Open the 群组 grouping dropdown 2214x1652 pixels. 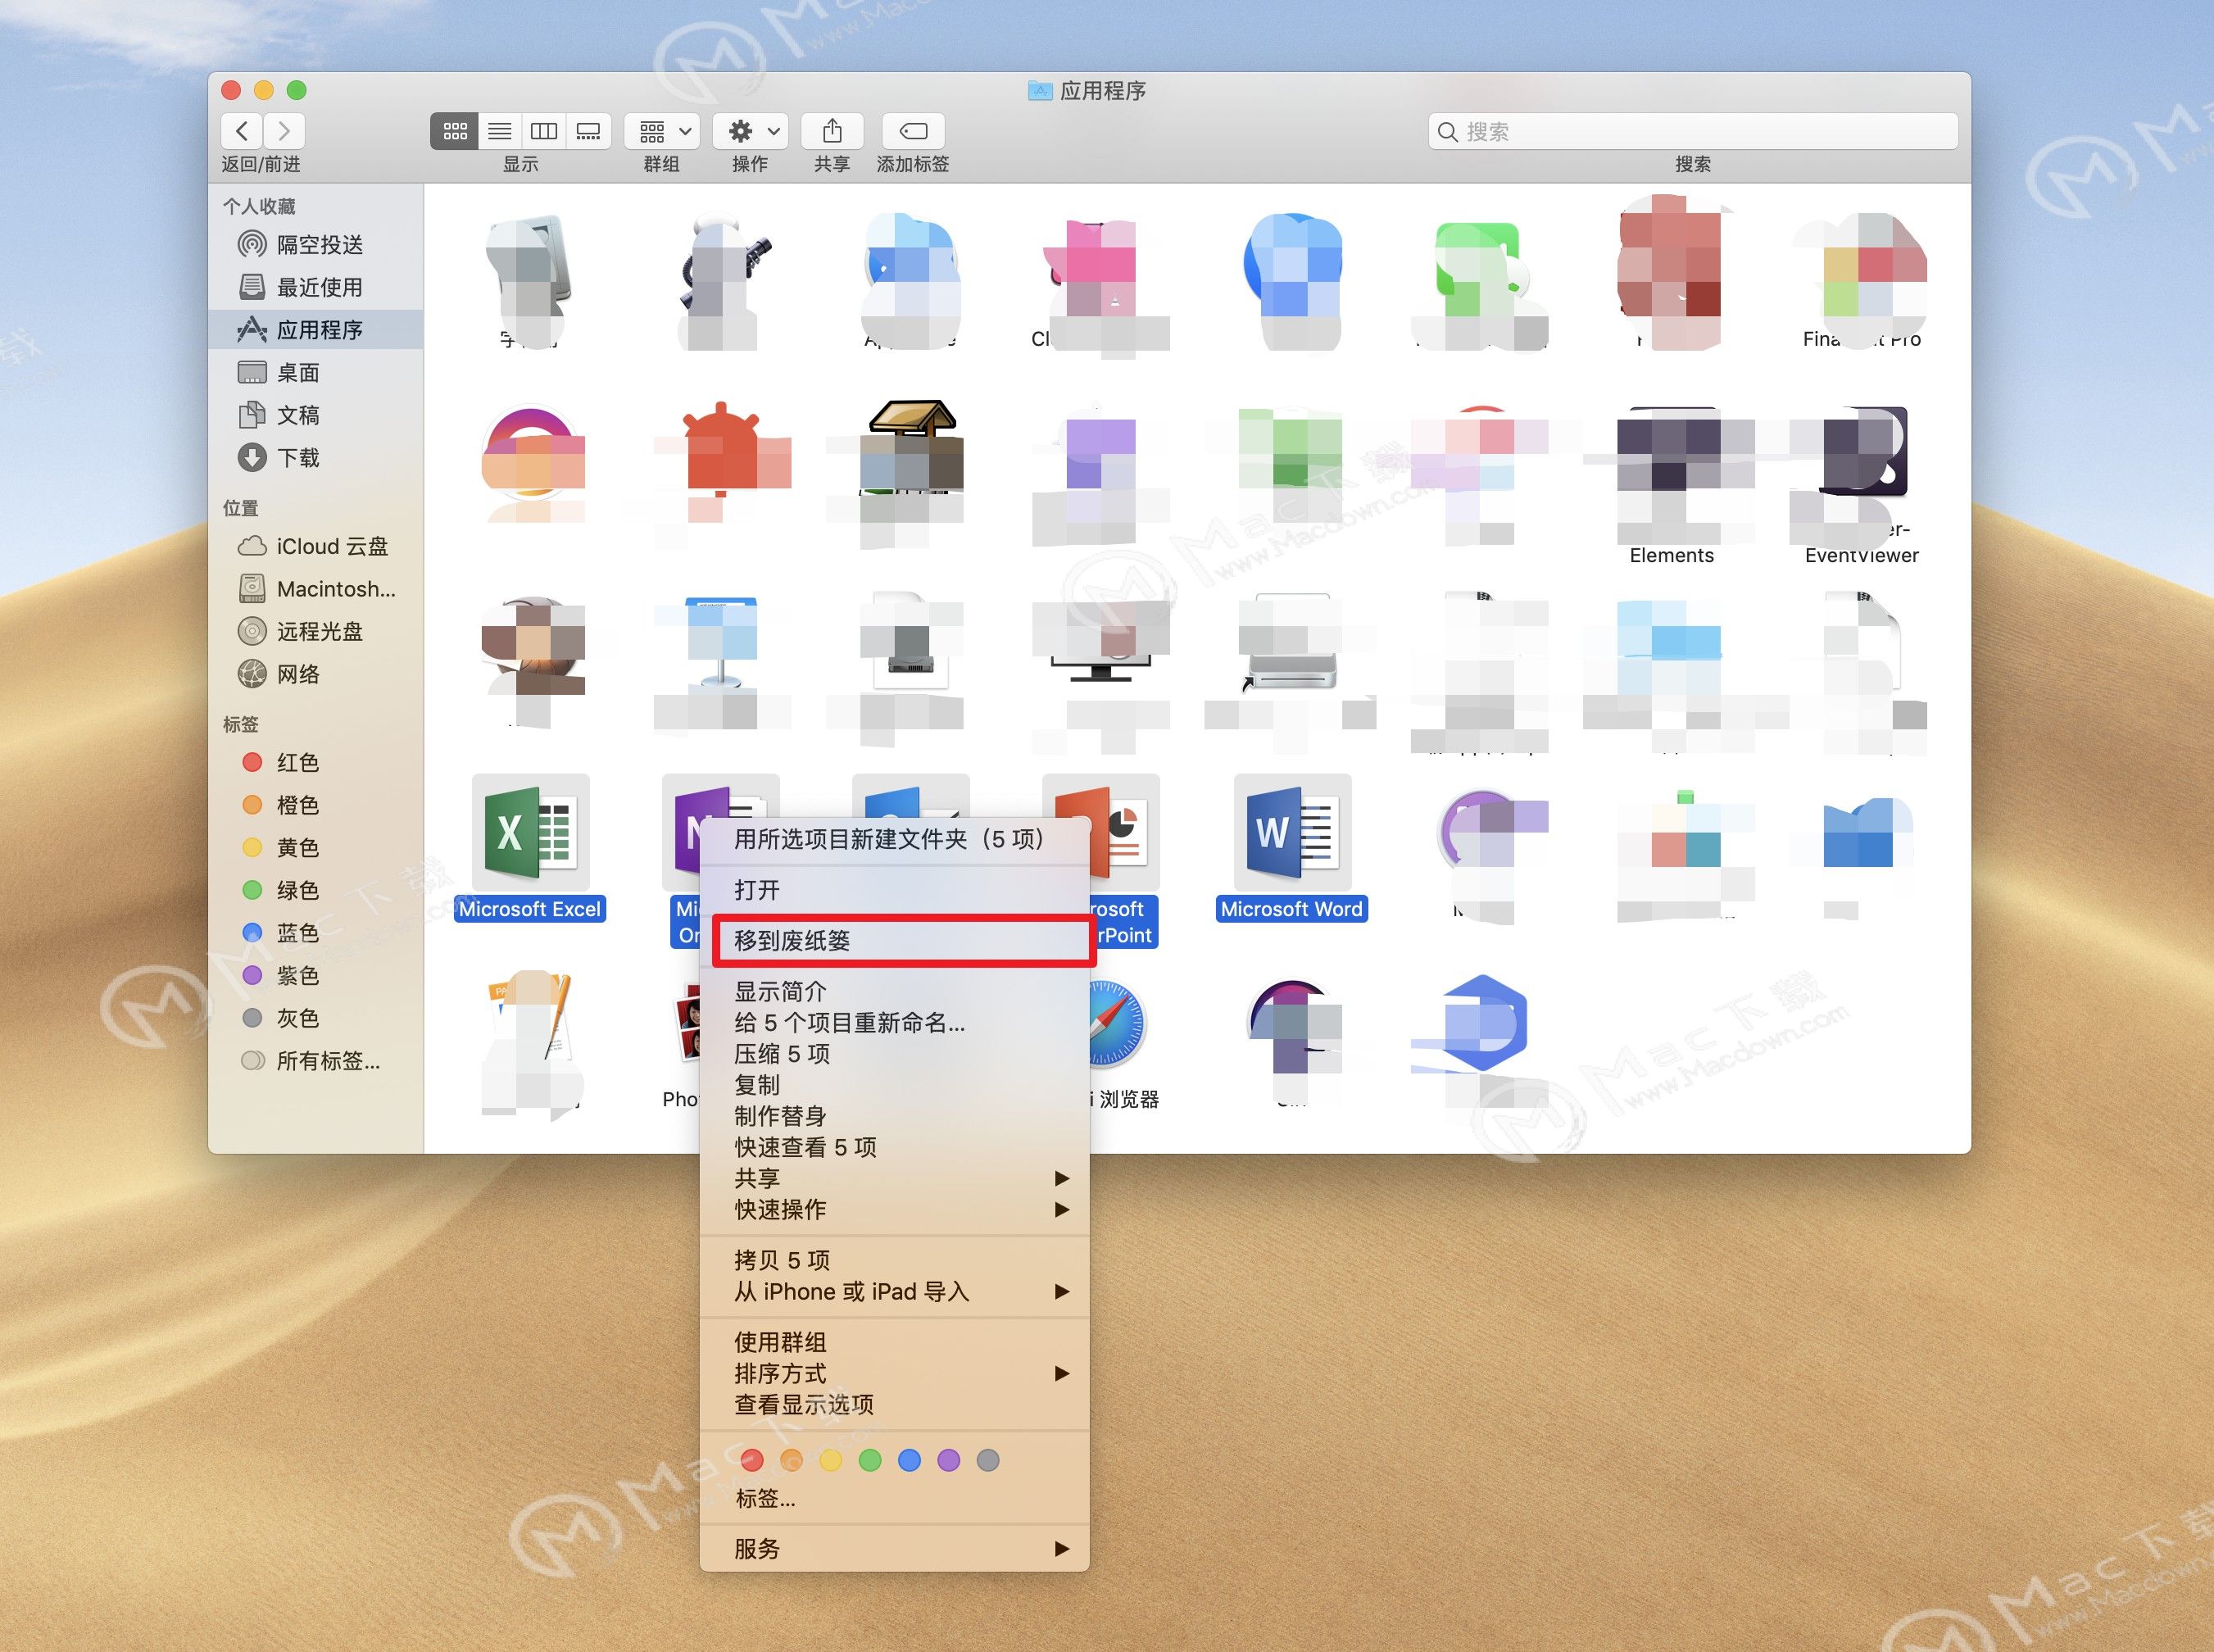(661, 131)
